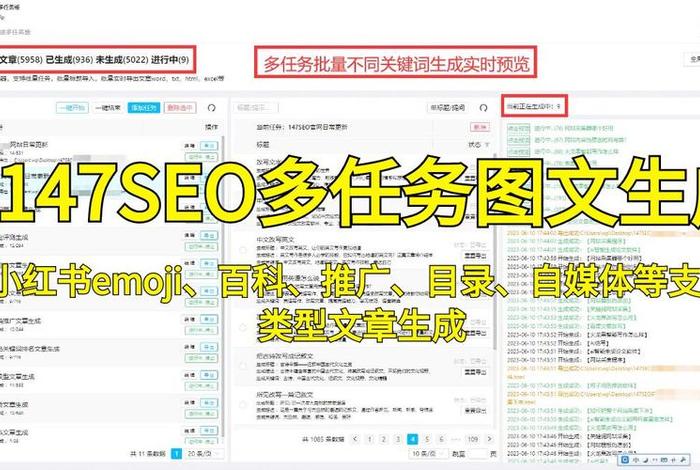This screenshot has width=700, height=470.
Task: Click blue button in 网站日常更新 task row
Action: [208, 146]
